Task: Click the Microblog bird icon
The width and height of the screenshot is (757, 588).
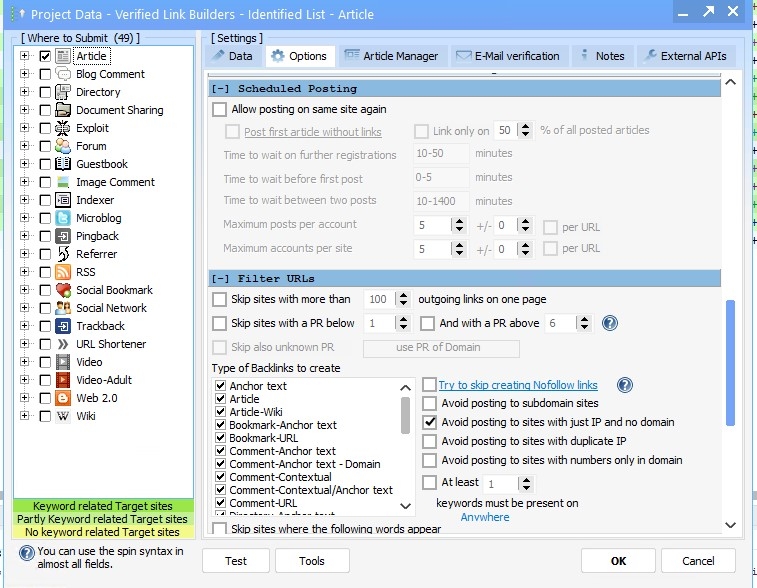Action: [63, 218]
